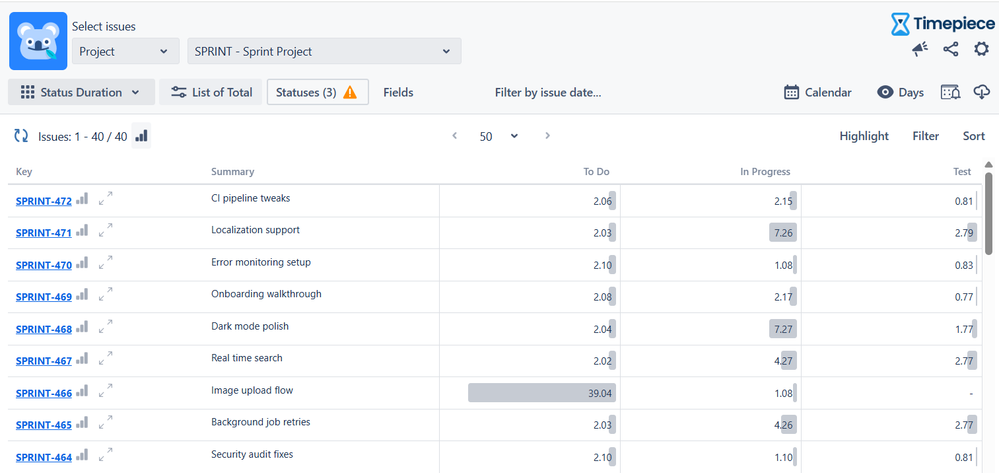Screen dimensions: 999x473
Task: Show chart for SPRINT-470
Action: click(82, 263)
